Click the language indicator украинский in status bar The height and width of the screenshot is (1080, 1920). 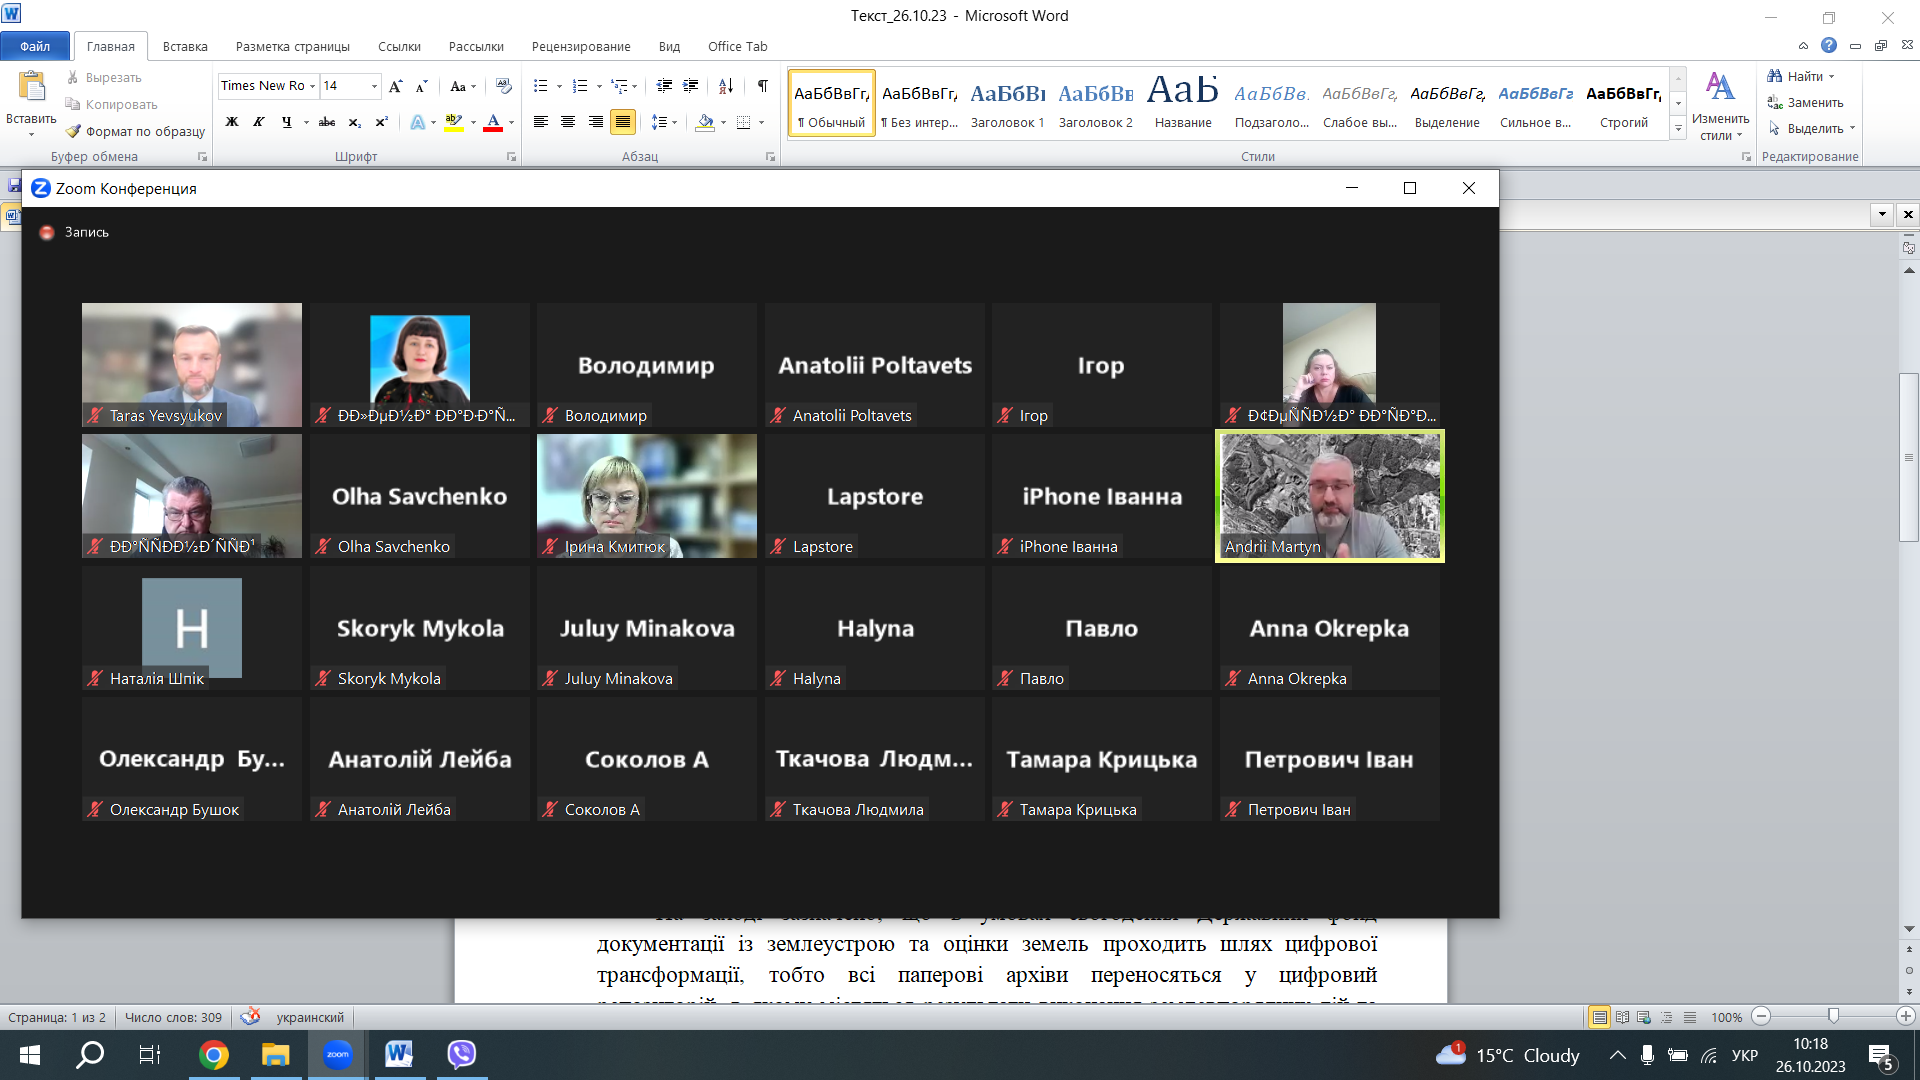coord(310,1018)
